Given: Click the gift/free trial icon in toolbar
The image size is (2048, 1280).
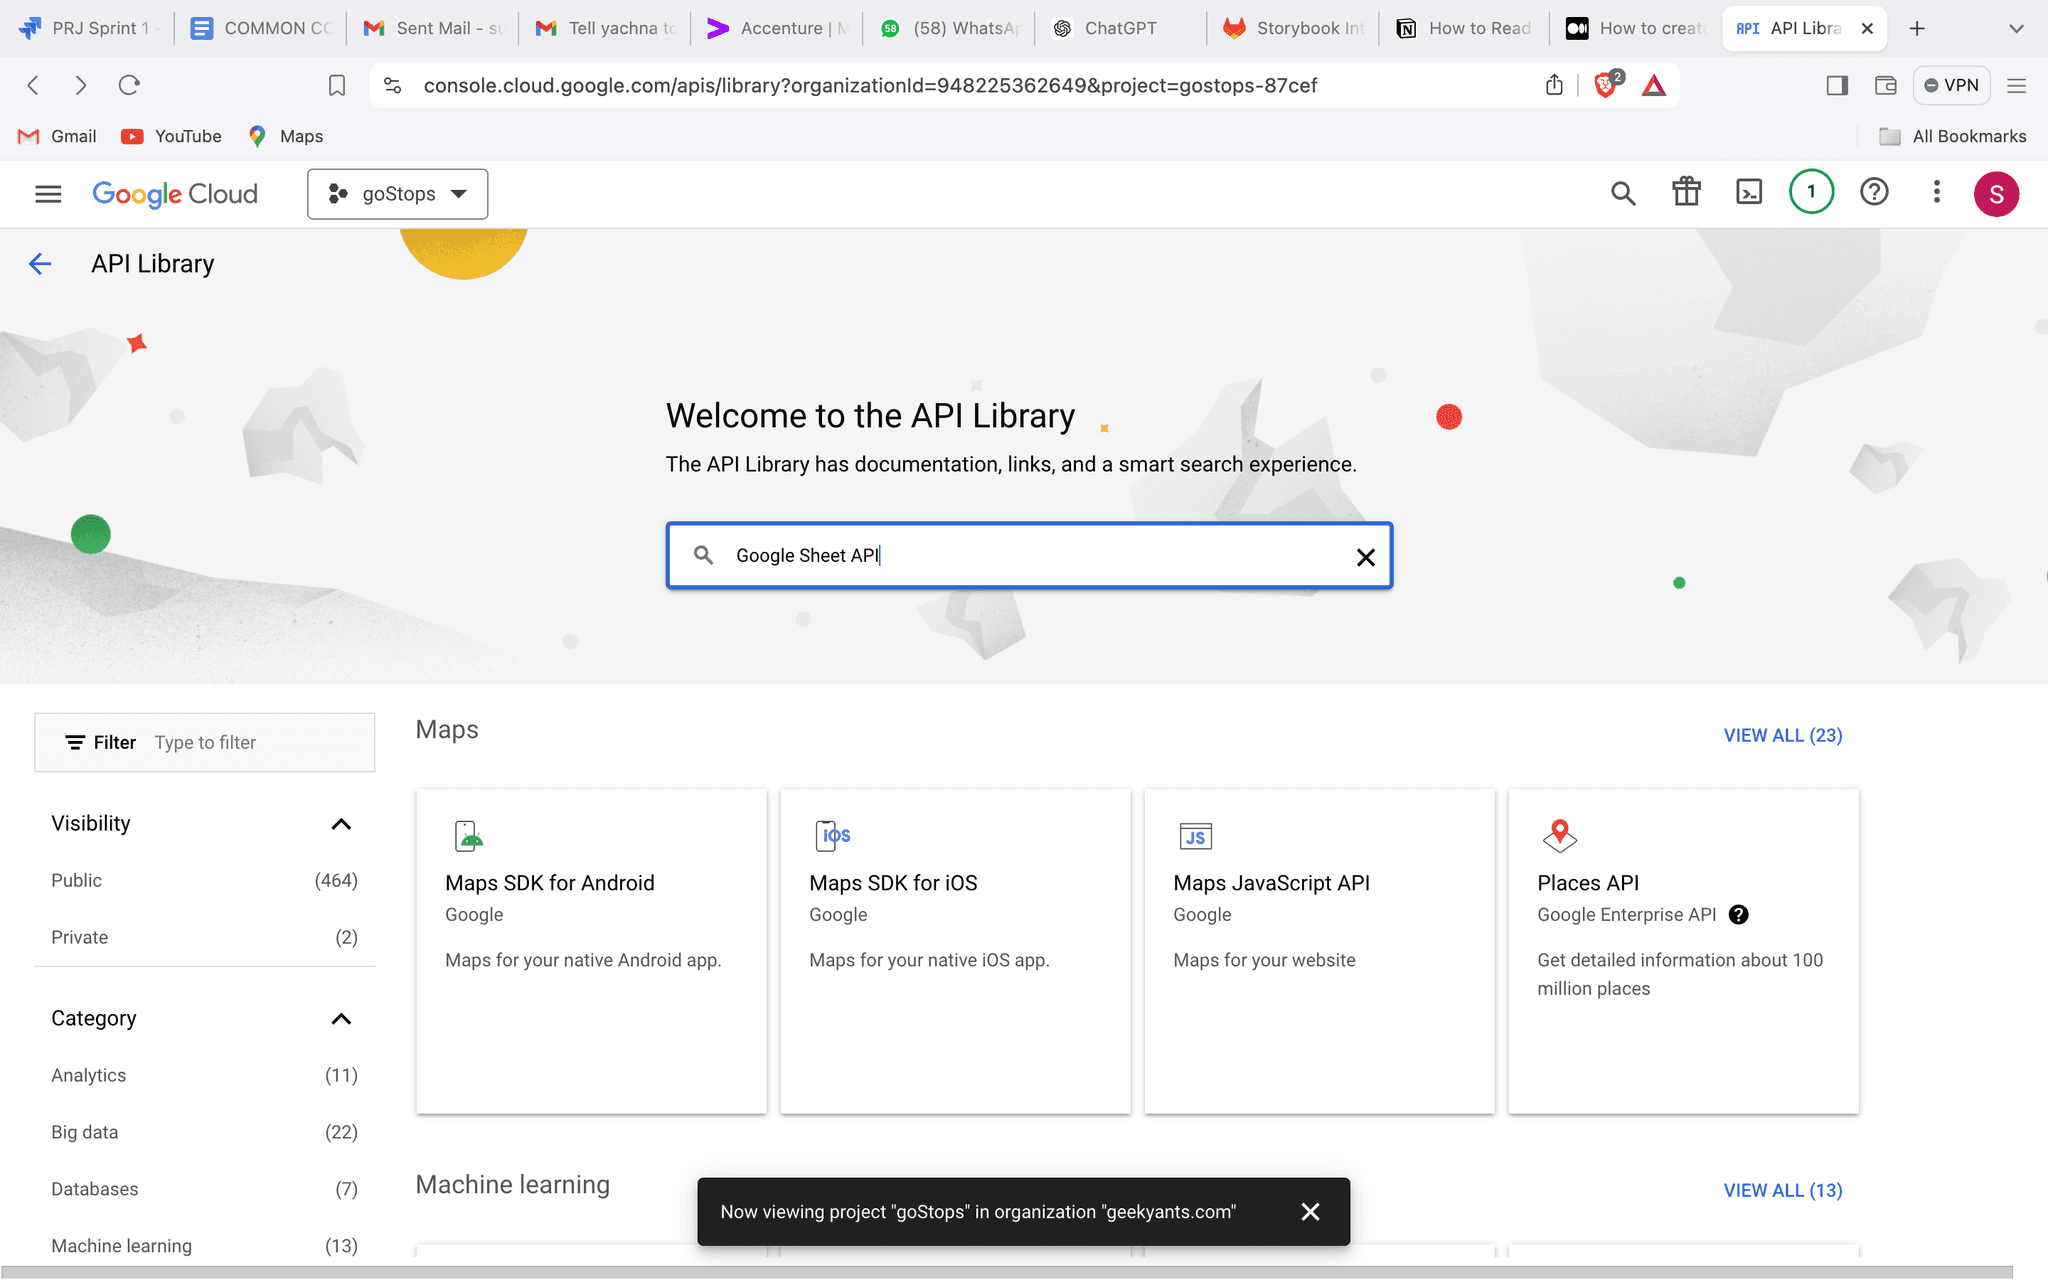Looking at the screenshot, I should coord(1686,192).
